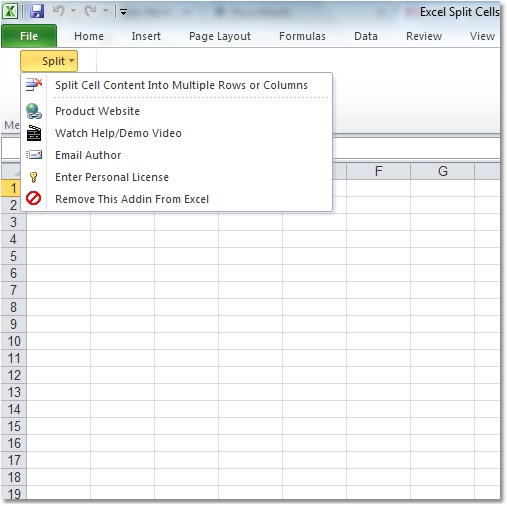Screen dimensions: 507x506
Task: Click the key license icon
Action: coord(34,177)
